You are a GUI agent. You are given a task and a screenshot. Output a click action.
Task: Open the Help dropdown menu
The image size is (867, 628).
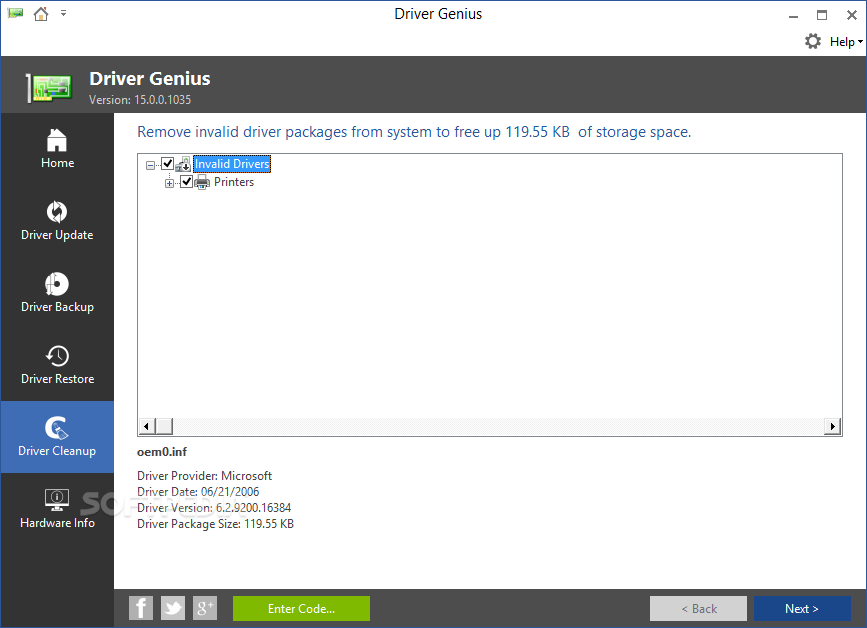(846, 42)
